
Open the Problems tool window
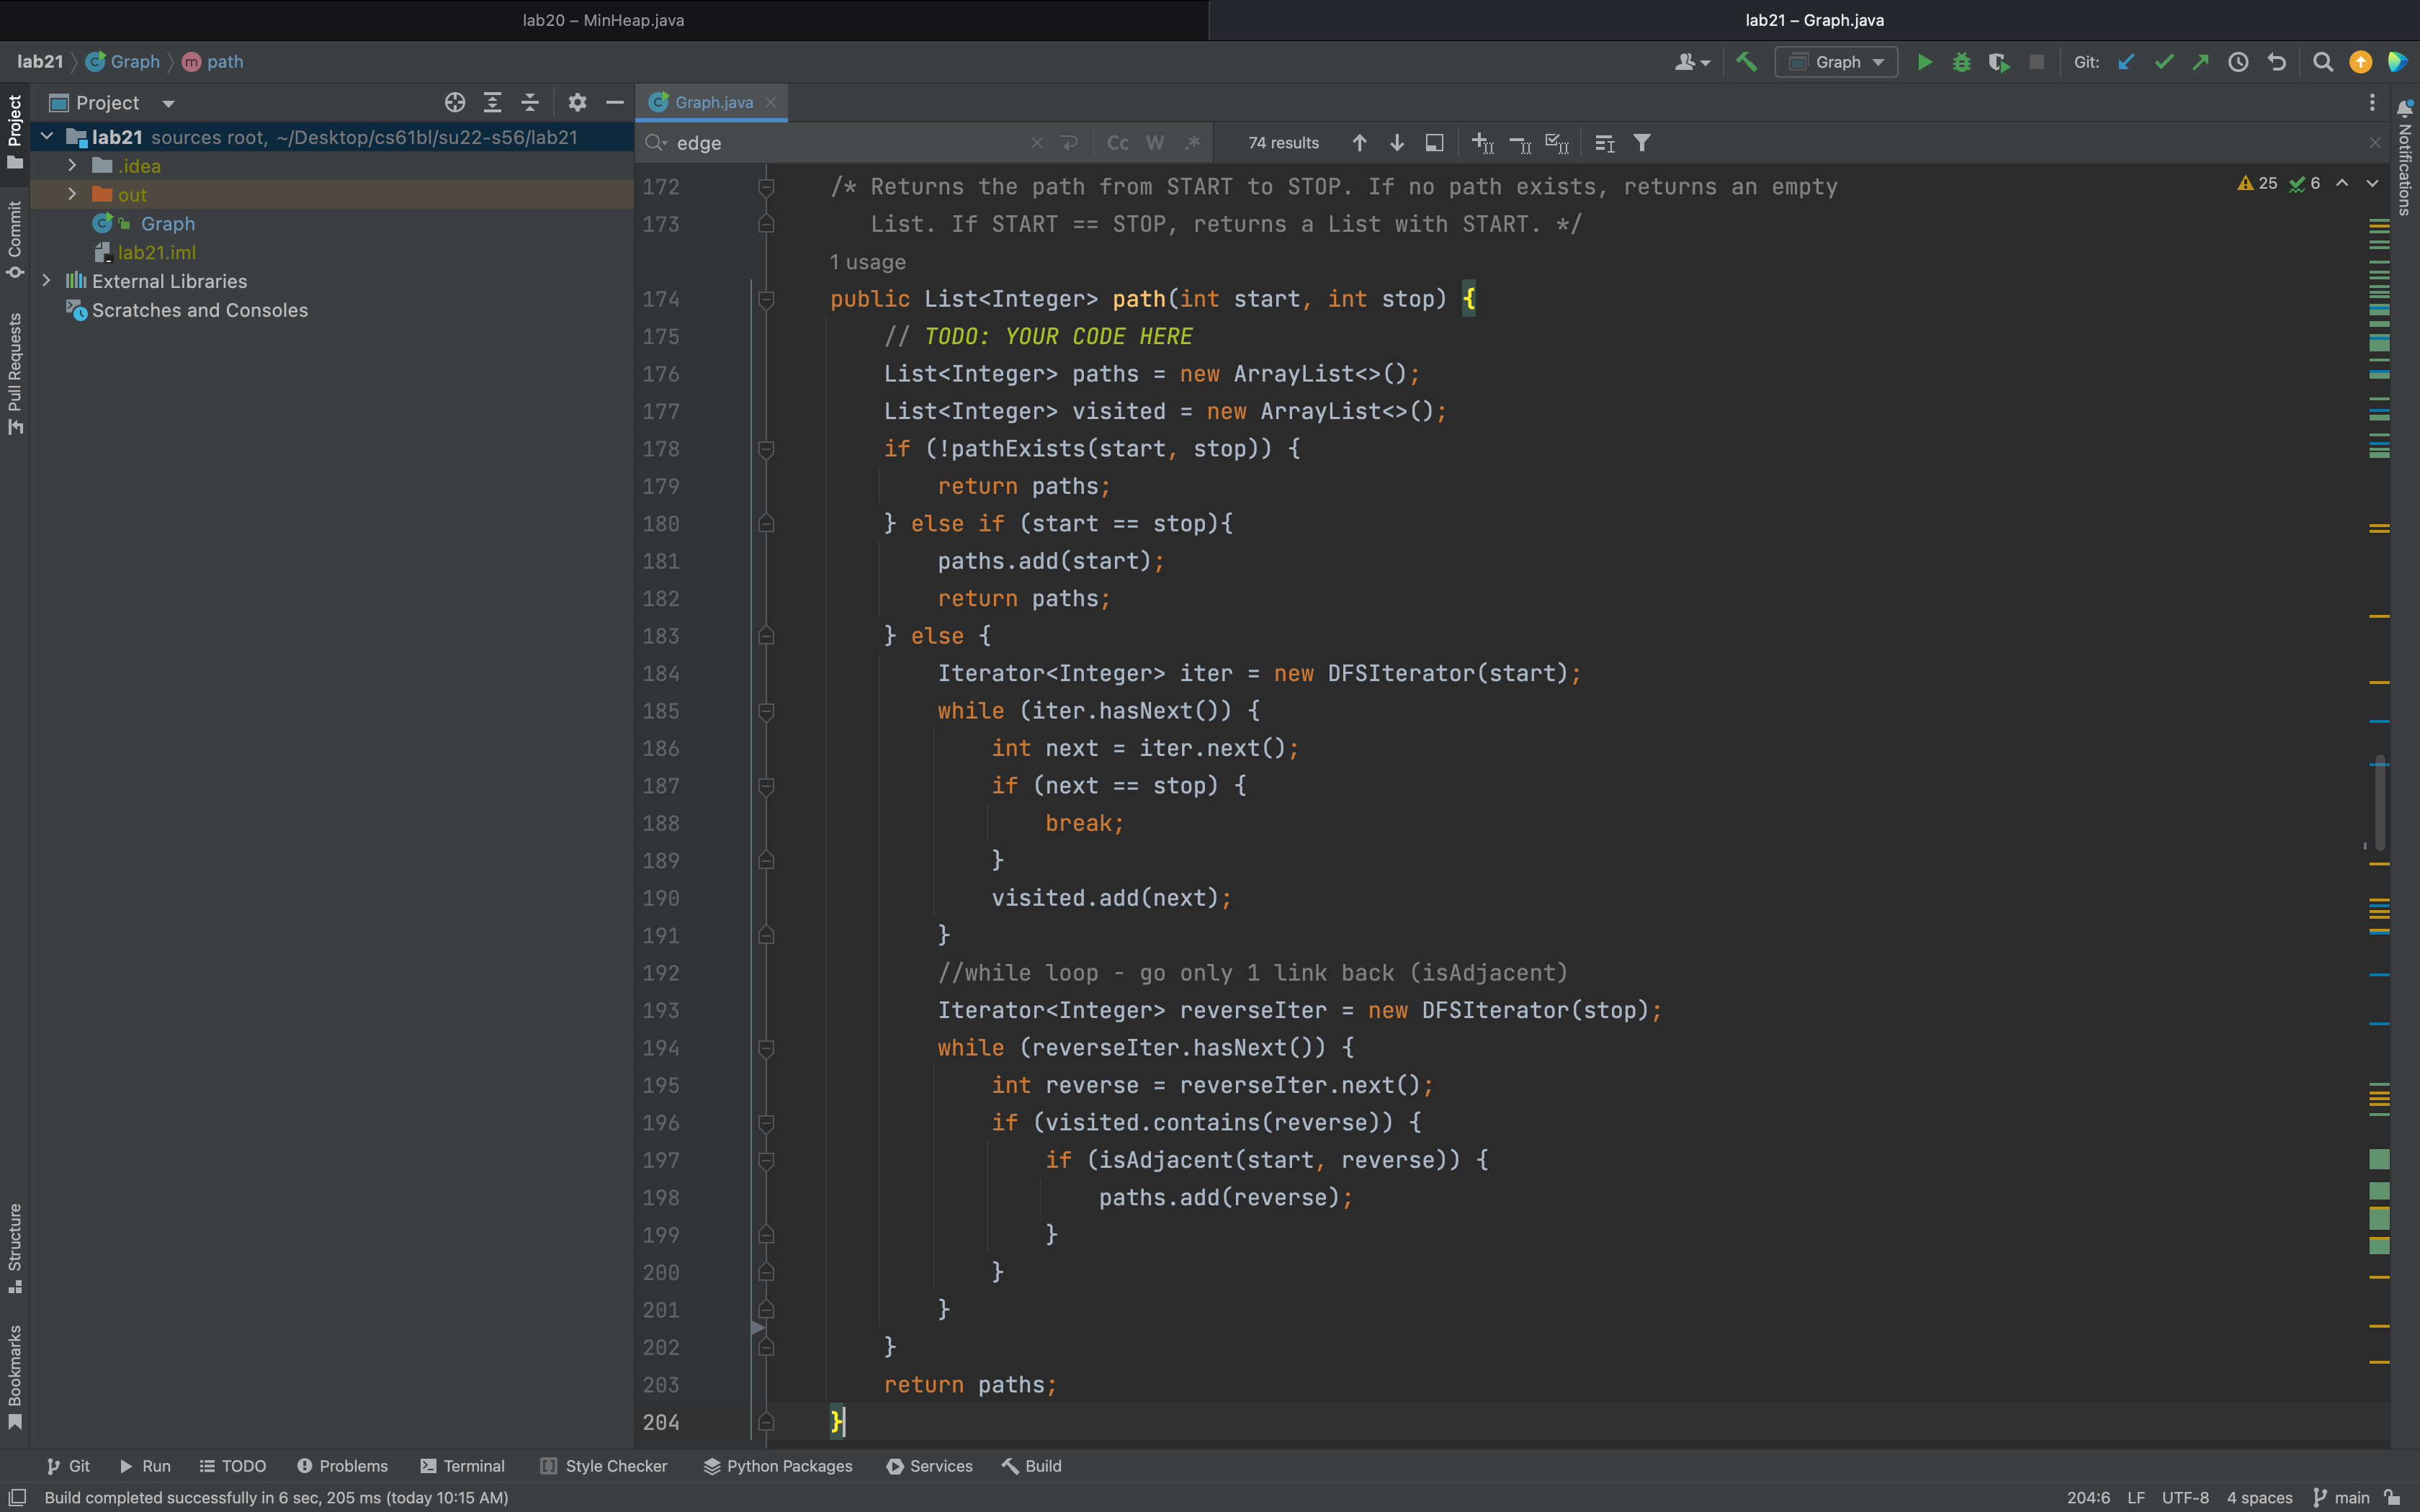[342, 1466]
